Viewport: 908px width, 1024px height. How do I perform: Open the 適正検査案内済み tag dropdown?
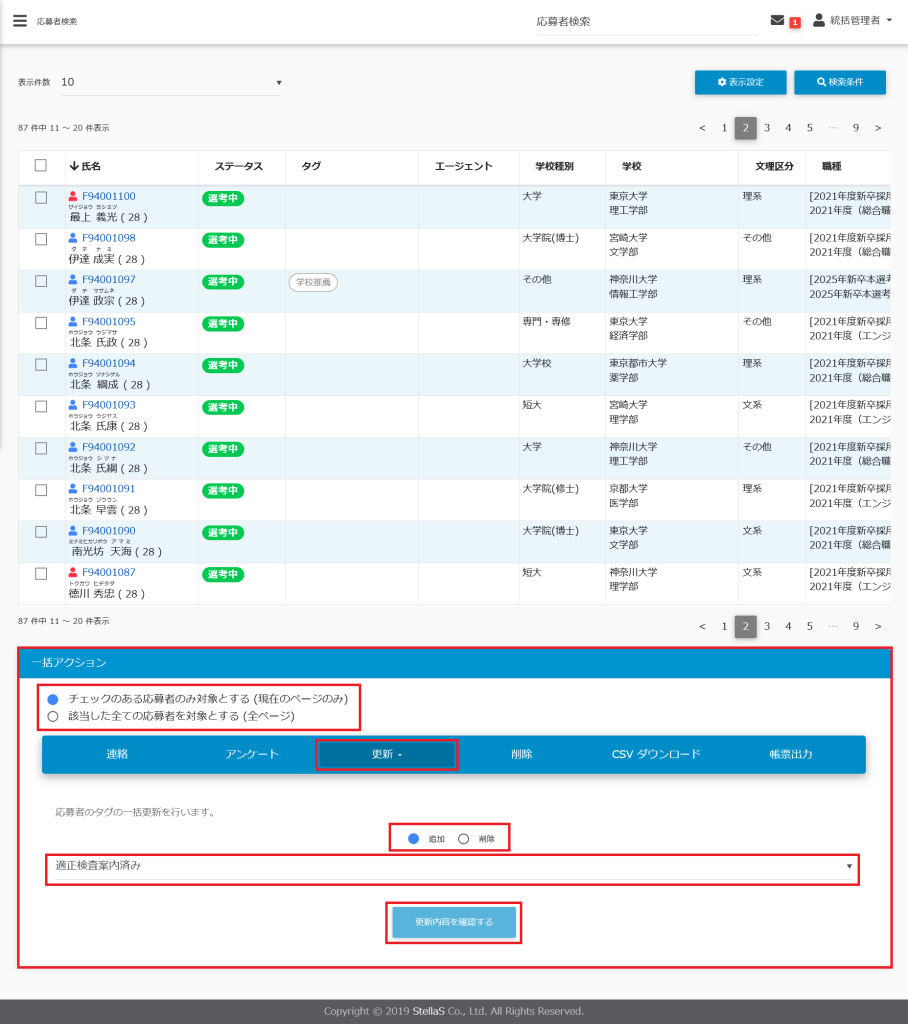click(x=452, y=866)
